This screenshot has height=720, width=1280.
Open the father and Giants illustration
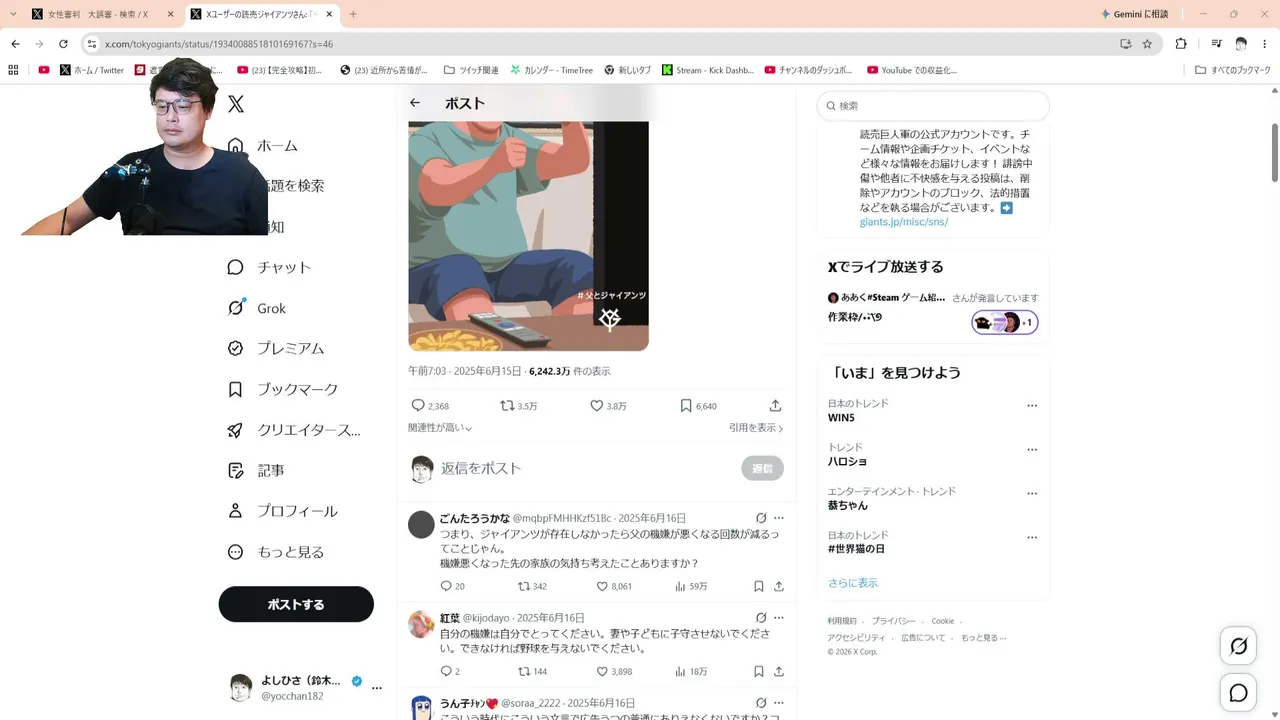(528, 236)
